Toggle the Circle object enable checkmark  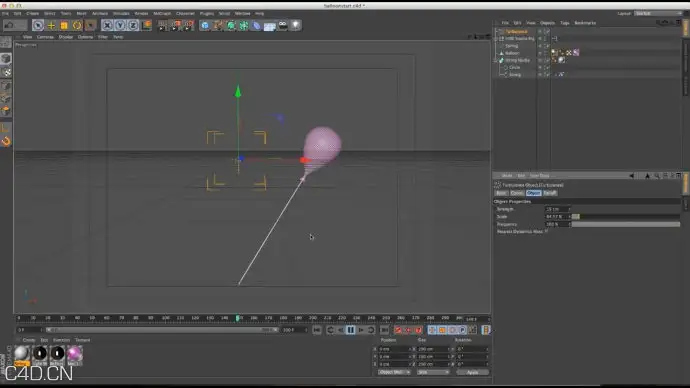(x=547, y=68)
